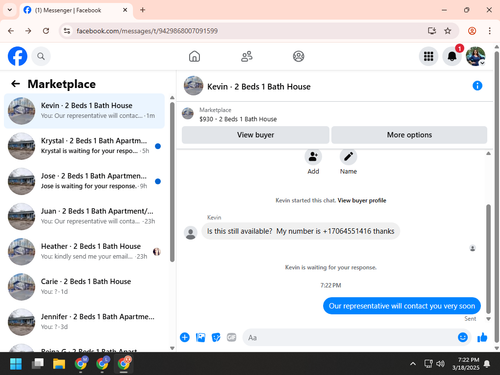Open conversation info icon
The height and width of the screenshot is (375, 500).
pos(477,86)
